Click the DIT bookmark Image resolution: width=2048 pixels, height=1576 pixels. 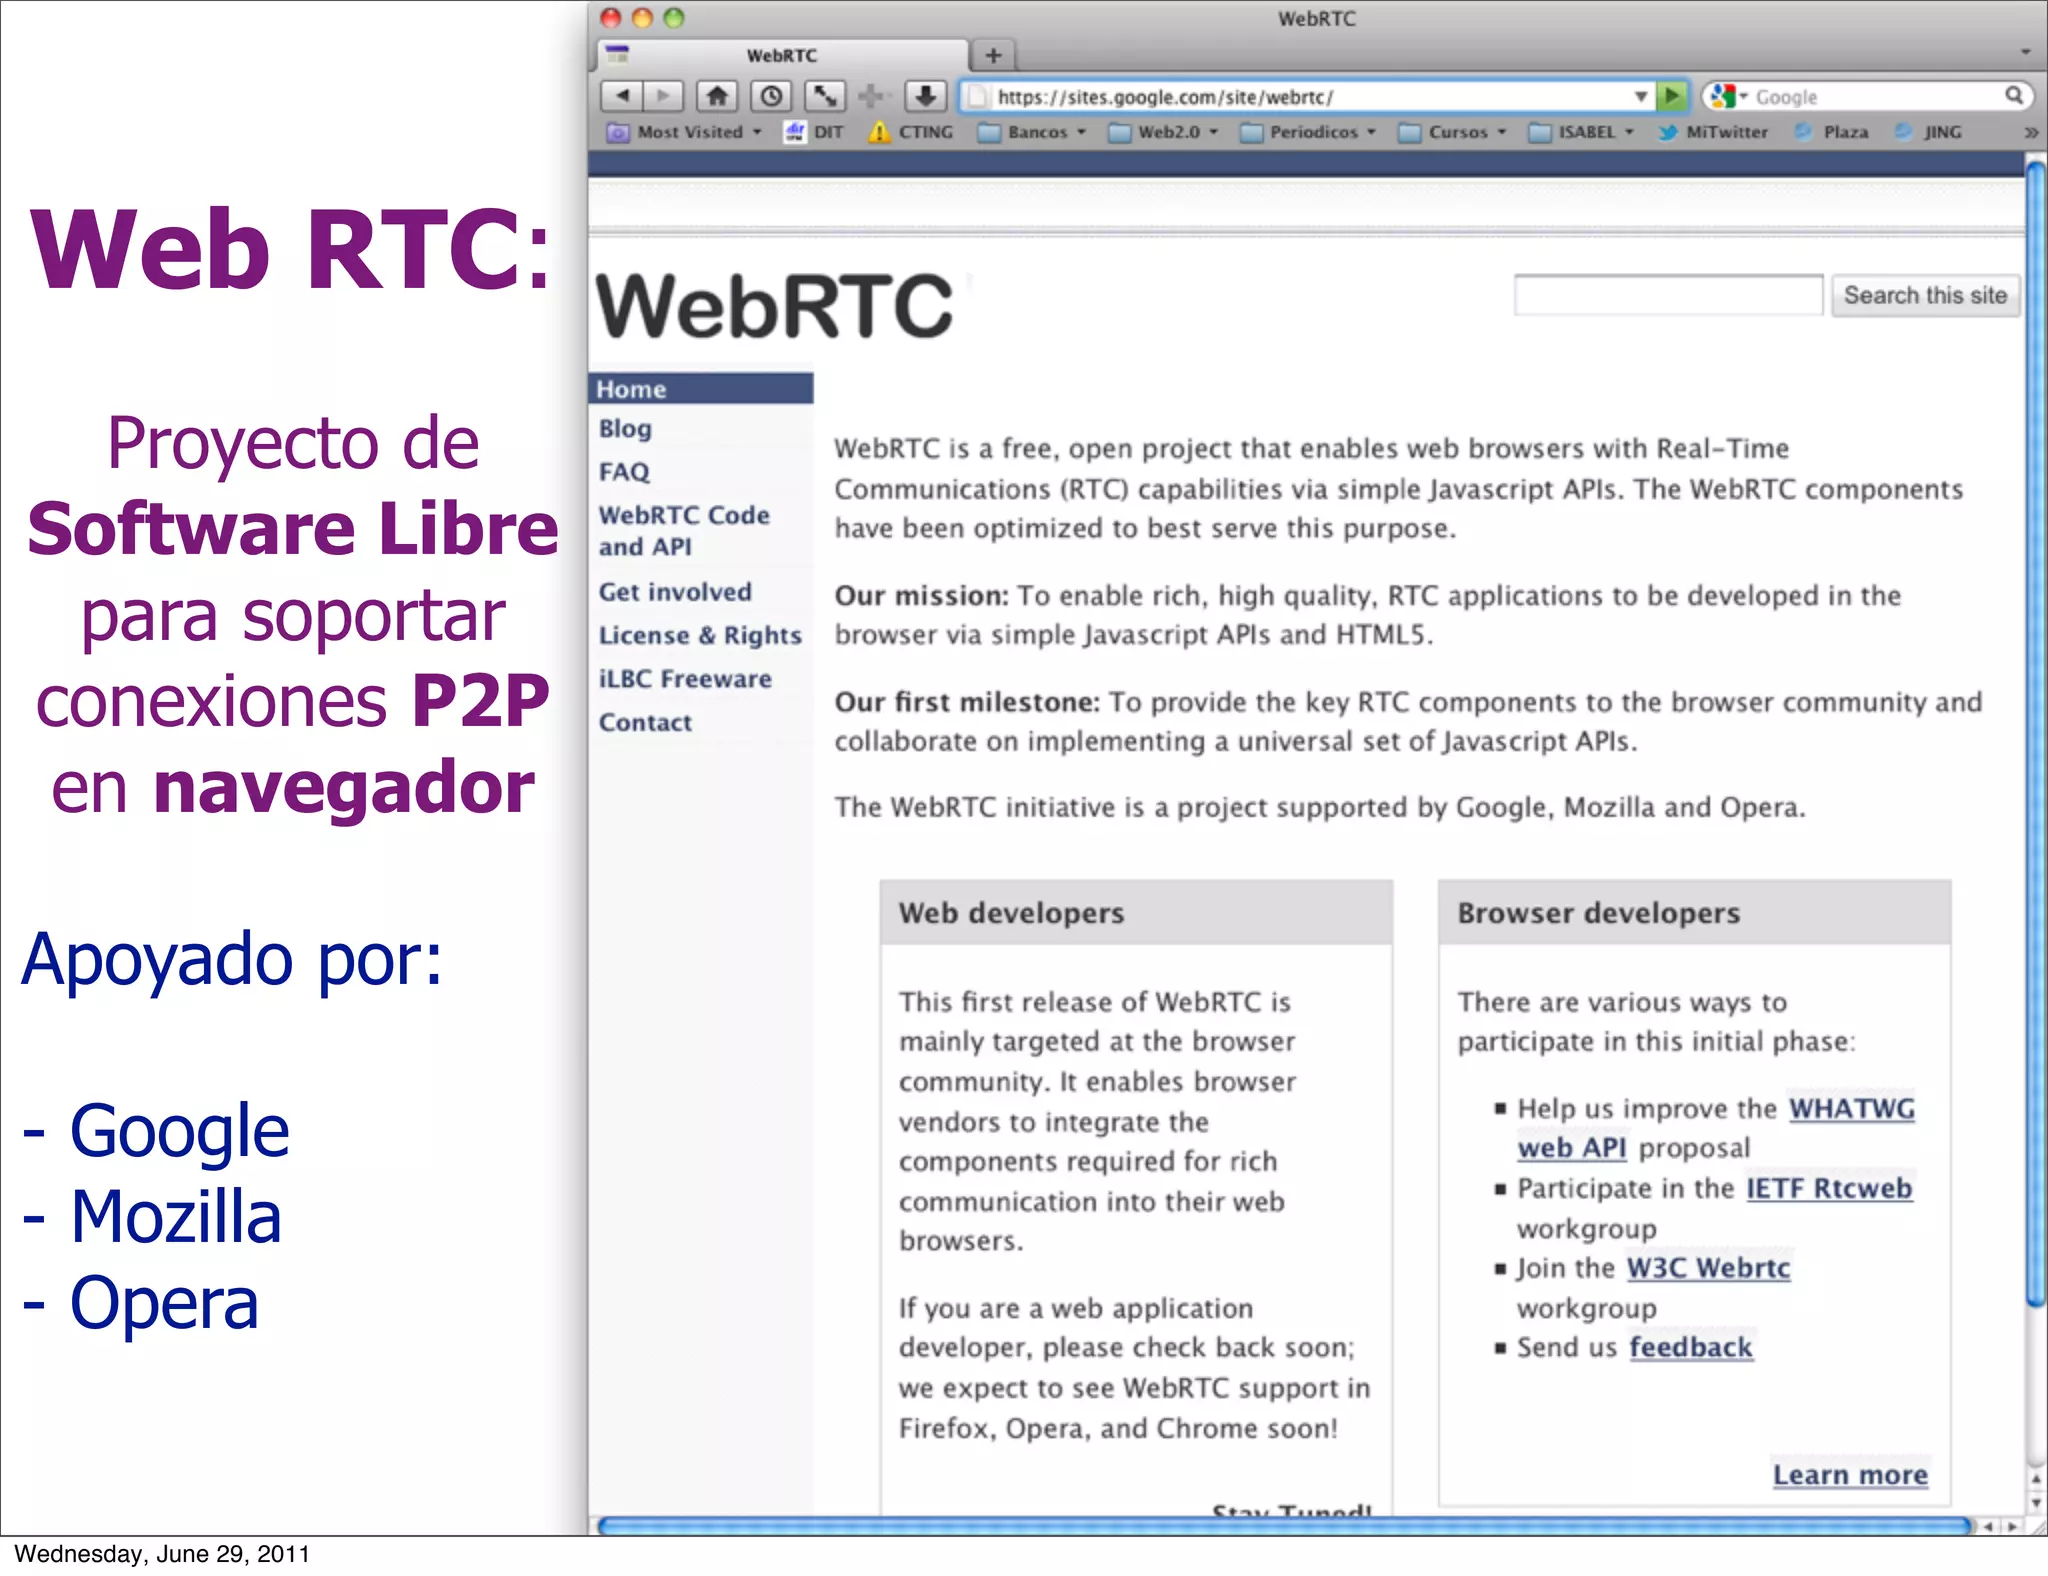[x=815, y=132]
